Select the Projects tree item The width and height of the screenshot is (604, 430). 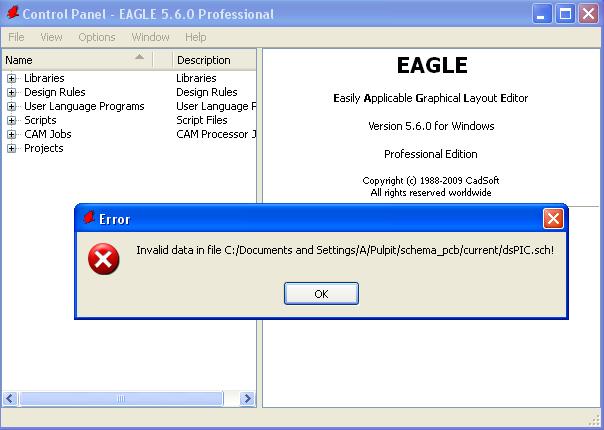coord(44,148)
